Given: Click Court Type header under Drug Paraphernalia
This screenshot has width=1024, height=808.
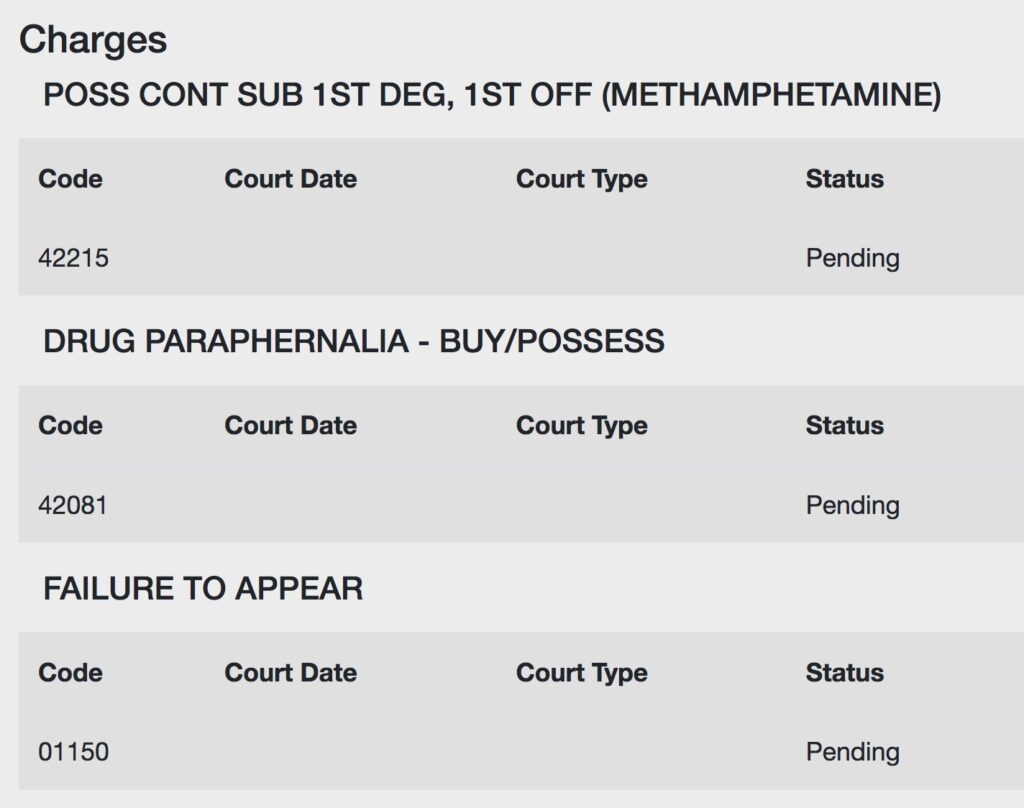Looking at the screenshot, I should coord(581,426).
